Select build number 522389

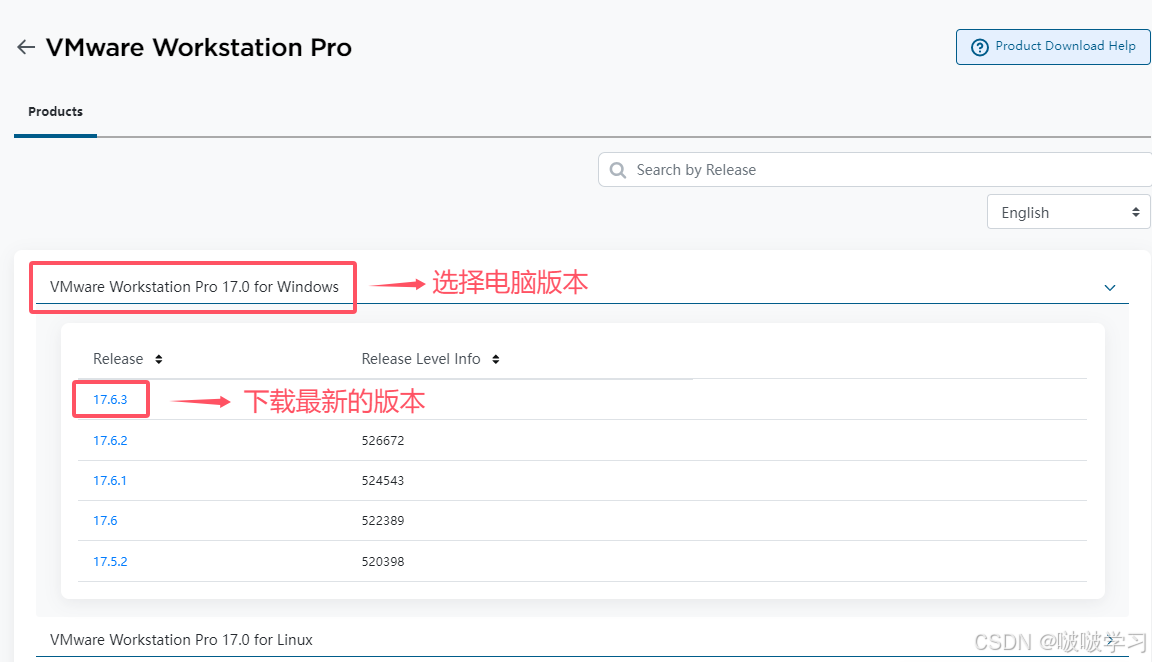click(383, 521)
